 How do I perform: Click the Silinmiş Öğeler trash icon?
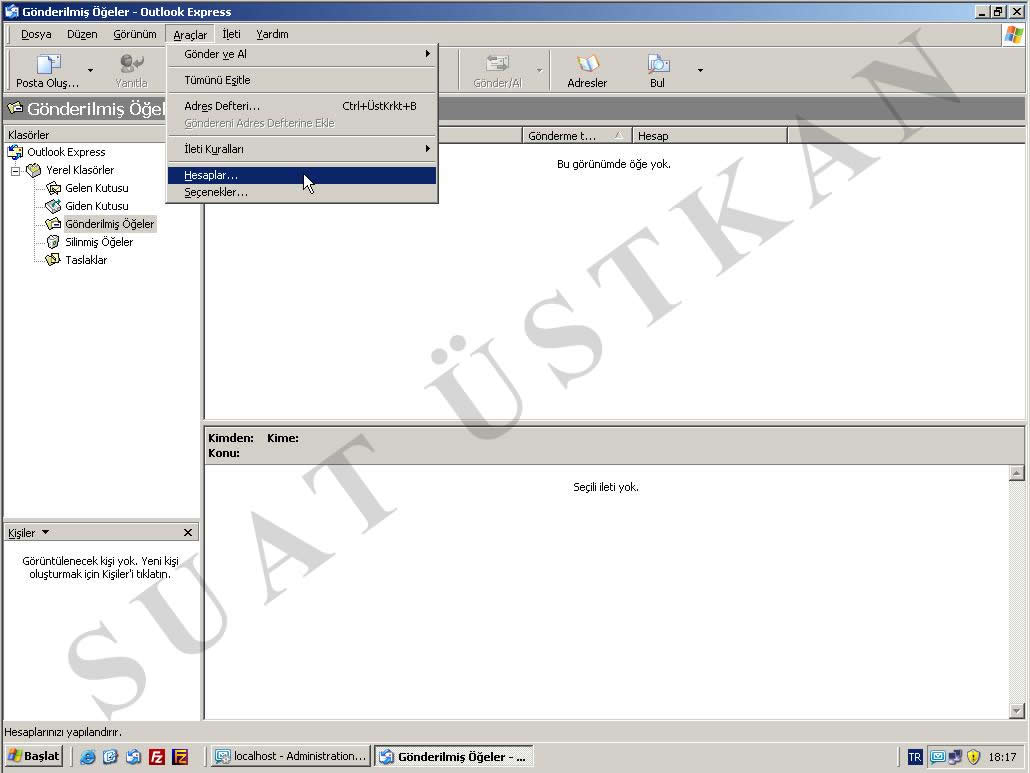[x=53, y=242]
